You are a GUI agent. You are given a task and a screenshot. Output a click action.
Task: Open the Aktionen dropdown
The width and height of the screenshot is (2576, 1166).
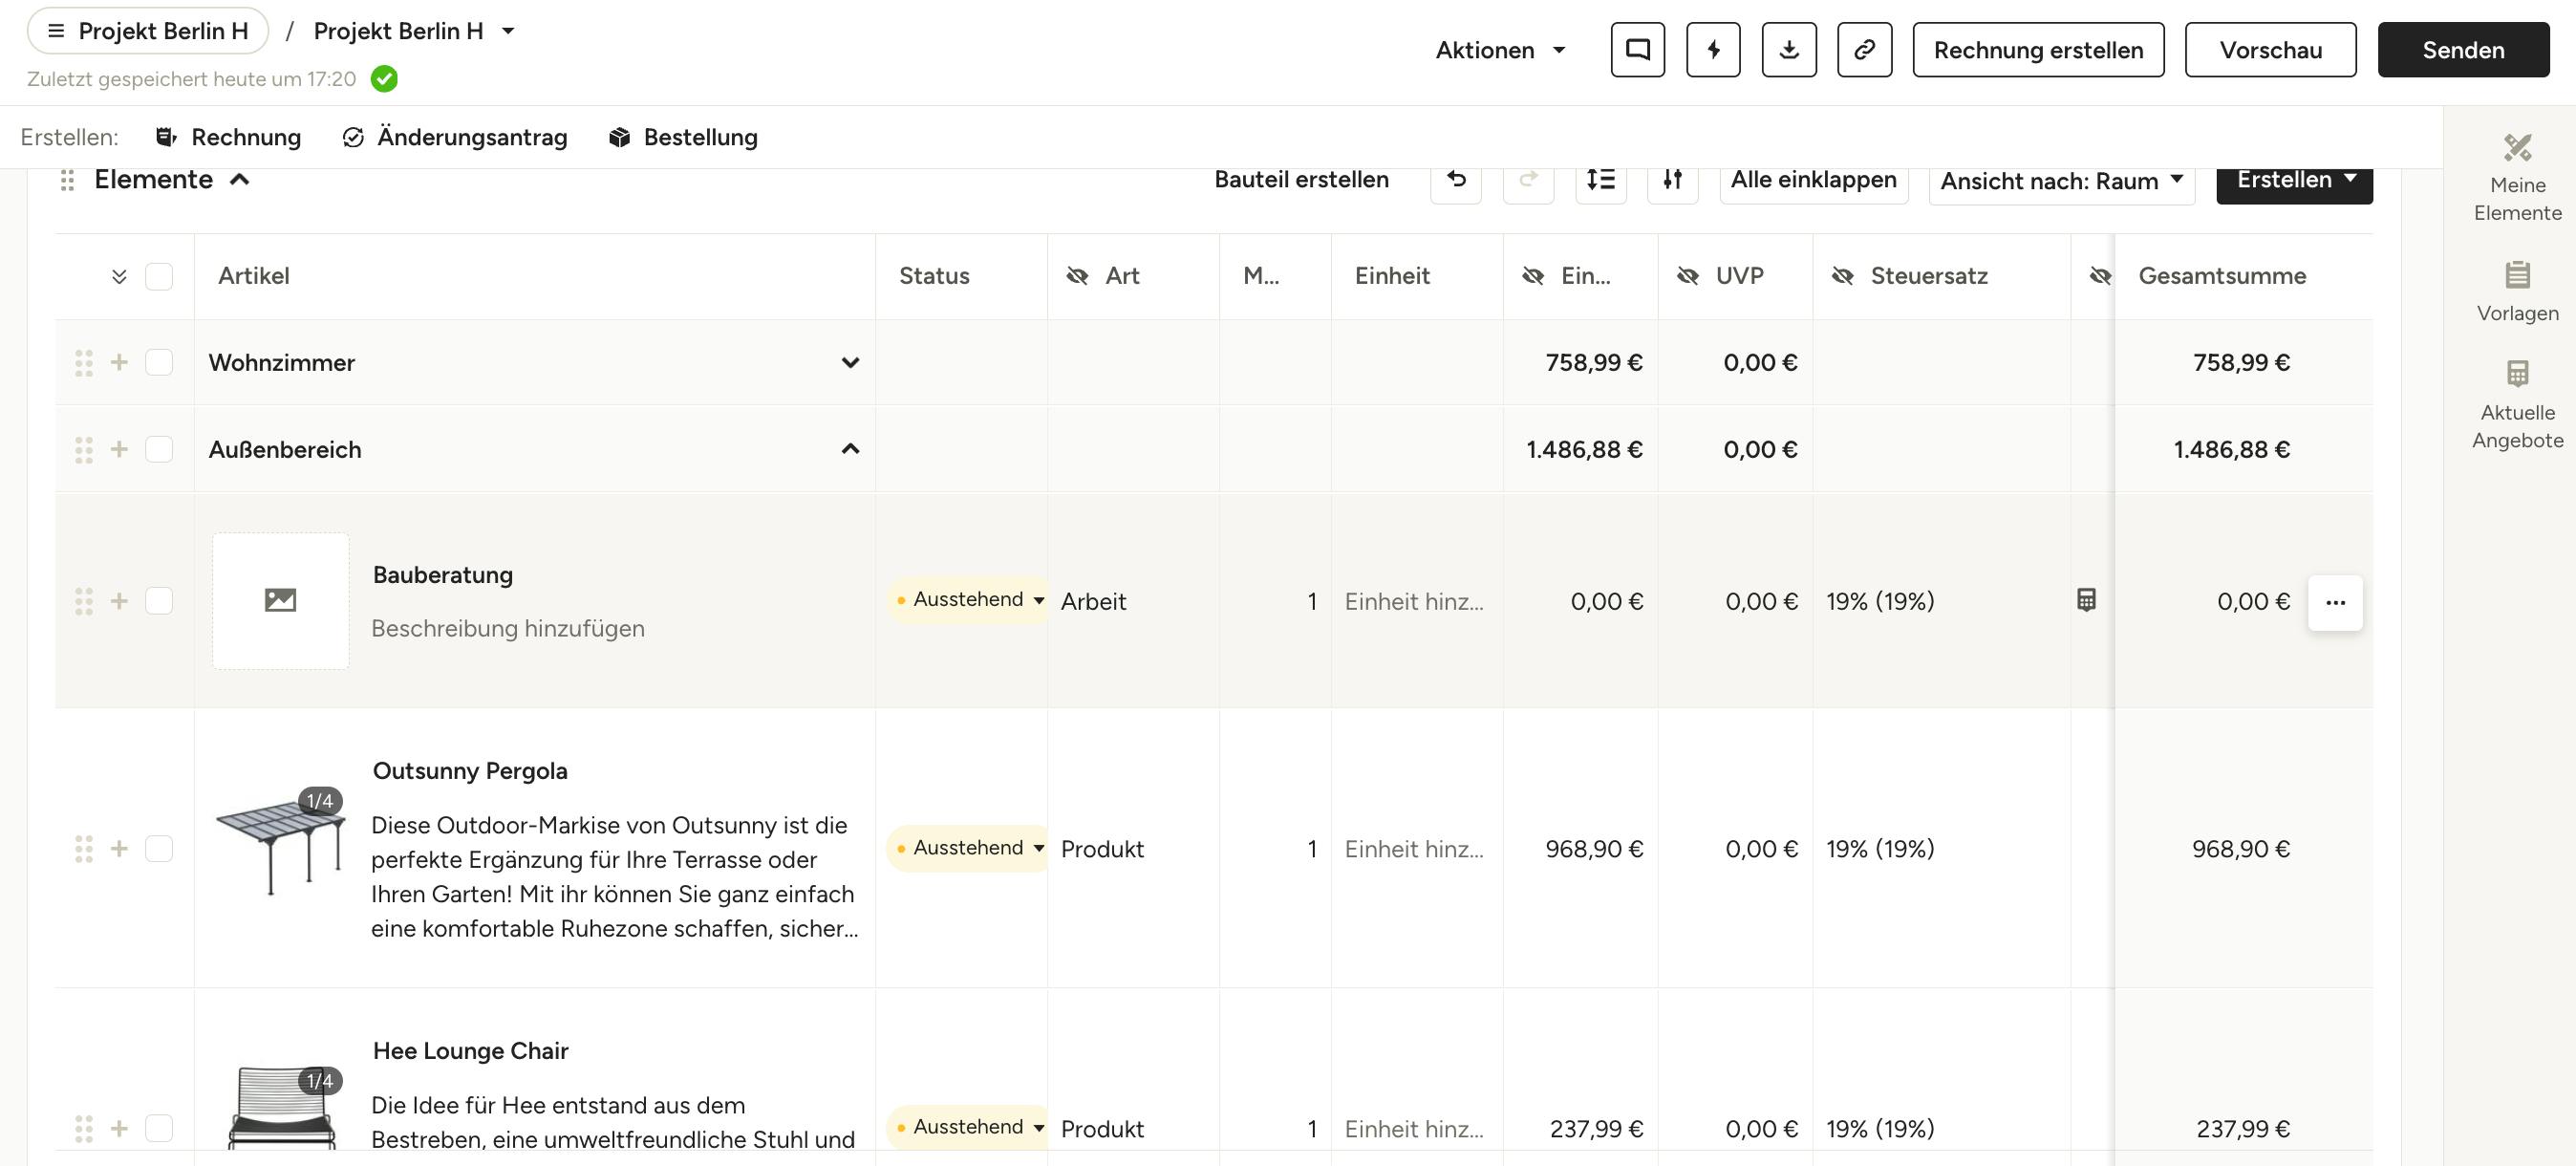1500,50
